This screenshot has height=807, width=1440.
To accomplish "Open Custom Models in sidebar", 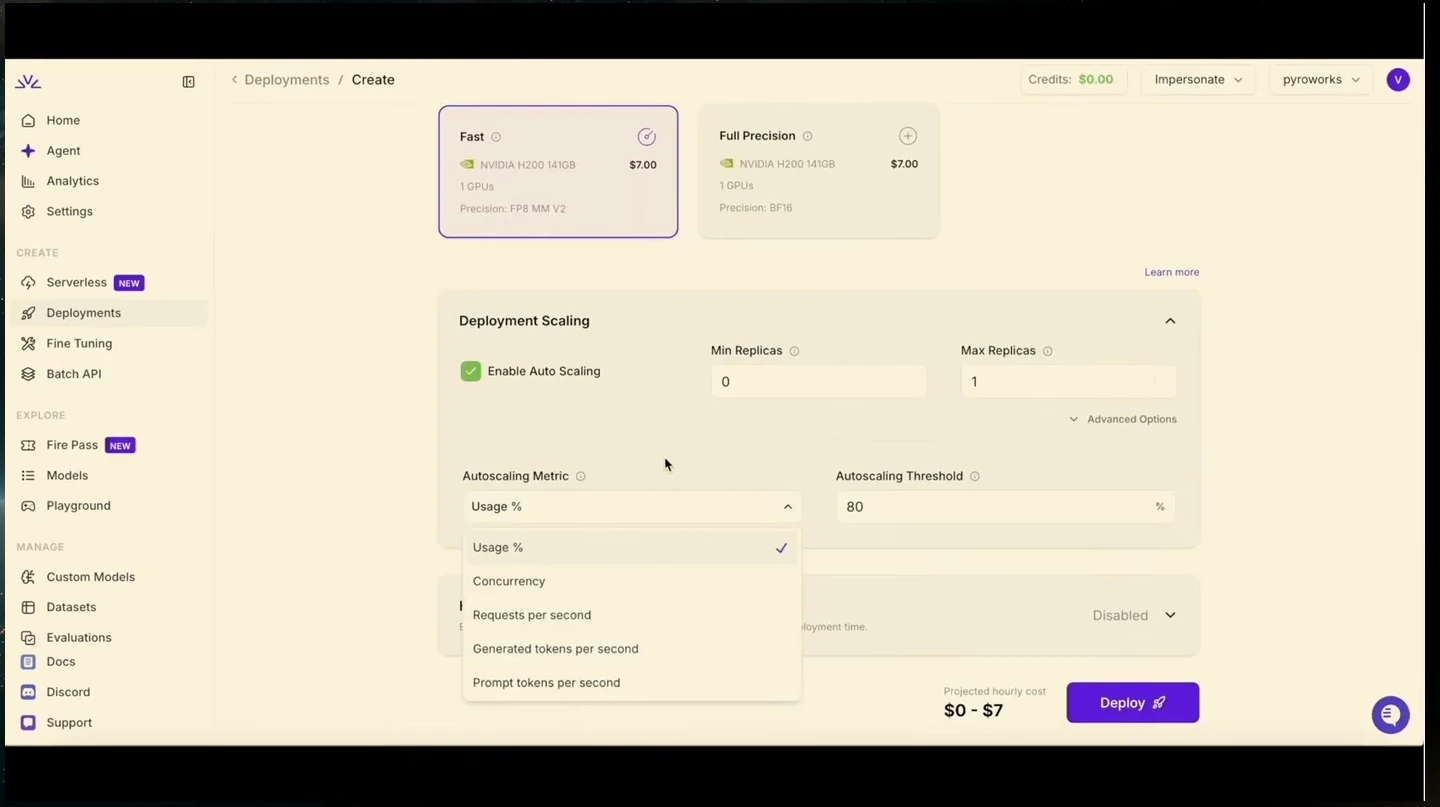I will pyautogui.click(x=91, y=577).
